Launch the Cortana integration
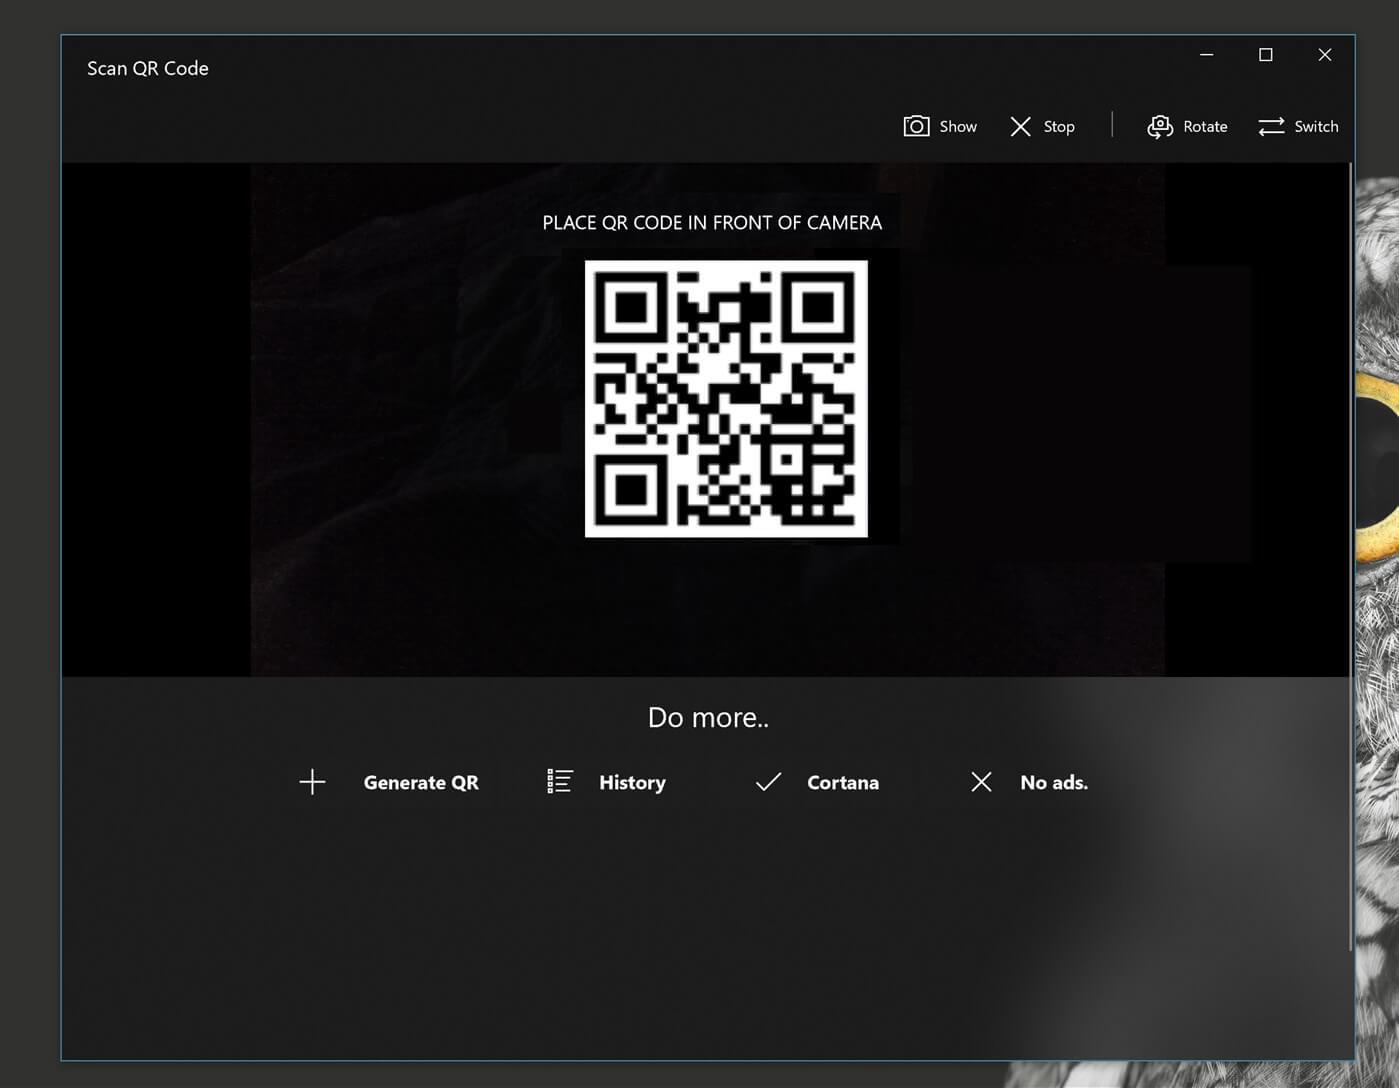The width and height of the screenshot is (1399, 1088). (x=842, y=782)
